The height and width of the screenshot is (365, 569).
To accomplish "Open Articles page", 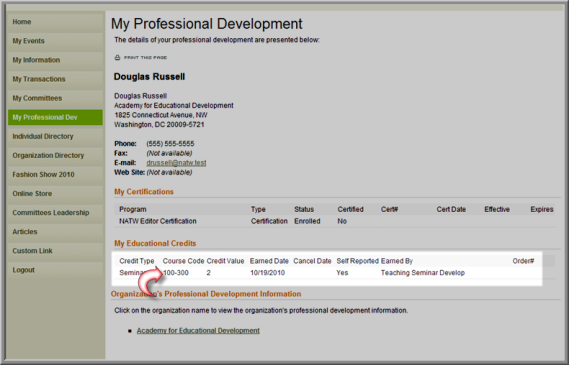I will coord(55,232).
